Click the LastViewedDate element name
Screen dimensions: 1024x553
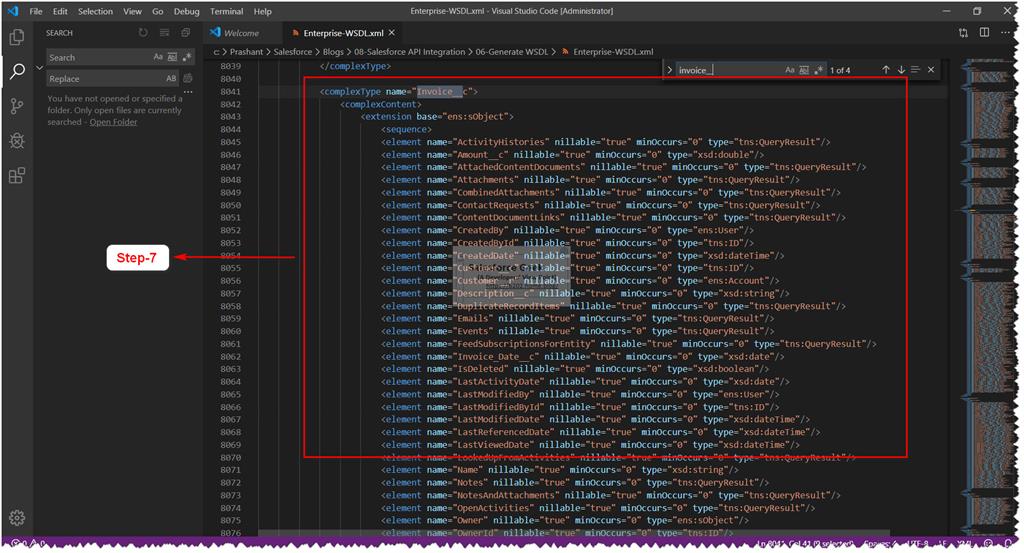pos(491,445)
